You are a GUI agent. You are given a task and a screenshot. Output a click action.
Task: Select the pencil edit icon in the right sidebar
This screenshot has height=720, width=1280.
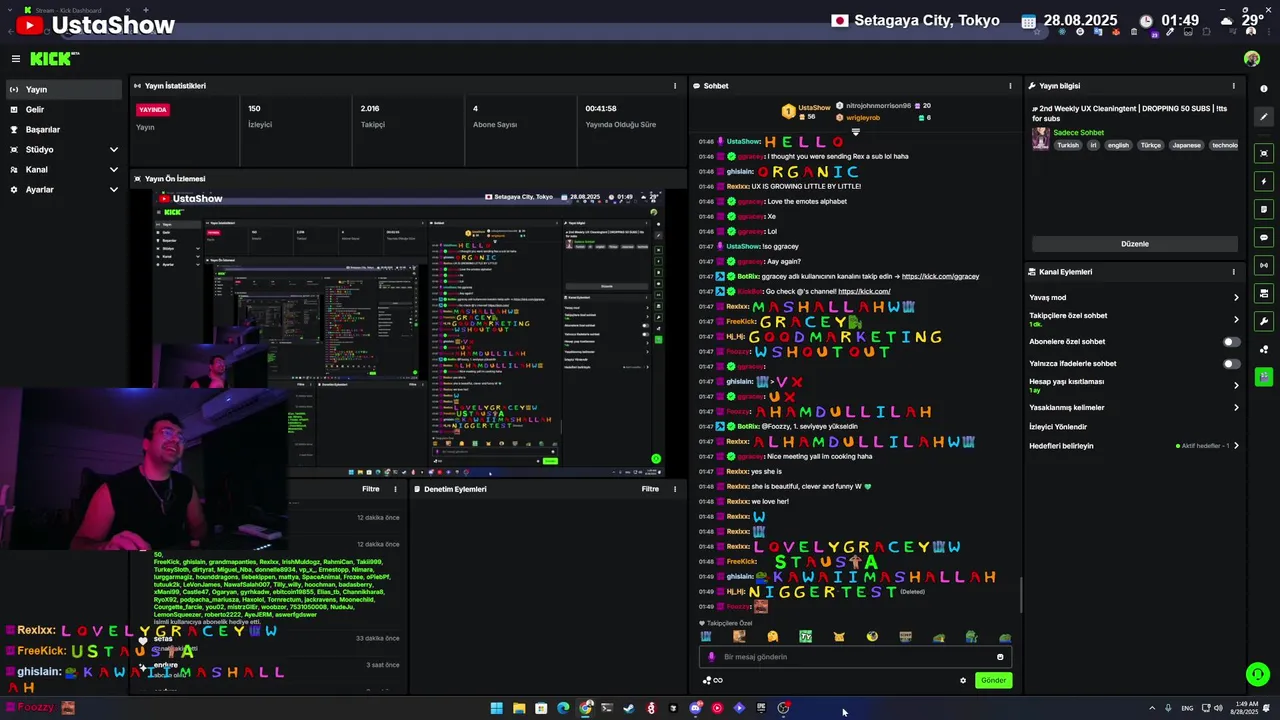tap(1264, 117)
